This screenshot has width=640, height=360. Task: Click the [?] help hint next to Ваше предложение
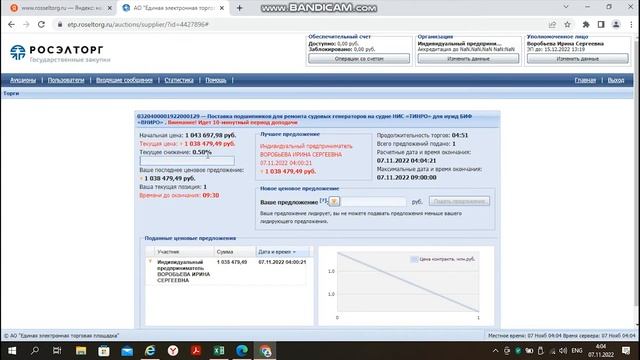pyautogui.click(x=323, y=200)
